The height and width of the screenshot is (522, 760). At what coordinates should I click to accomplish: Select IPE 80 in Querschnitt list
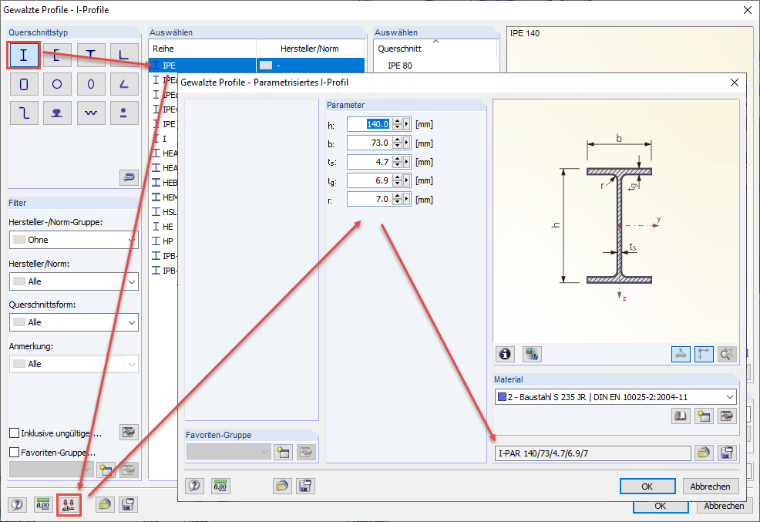click(x=400, y=65)
